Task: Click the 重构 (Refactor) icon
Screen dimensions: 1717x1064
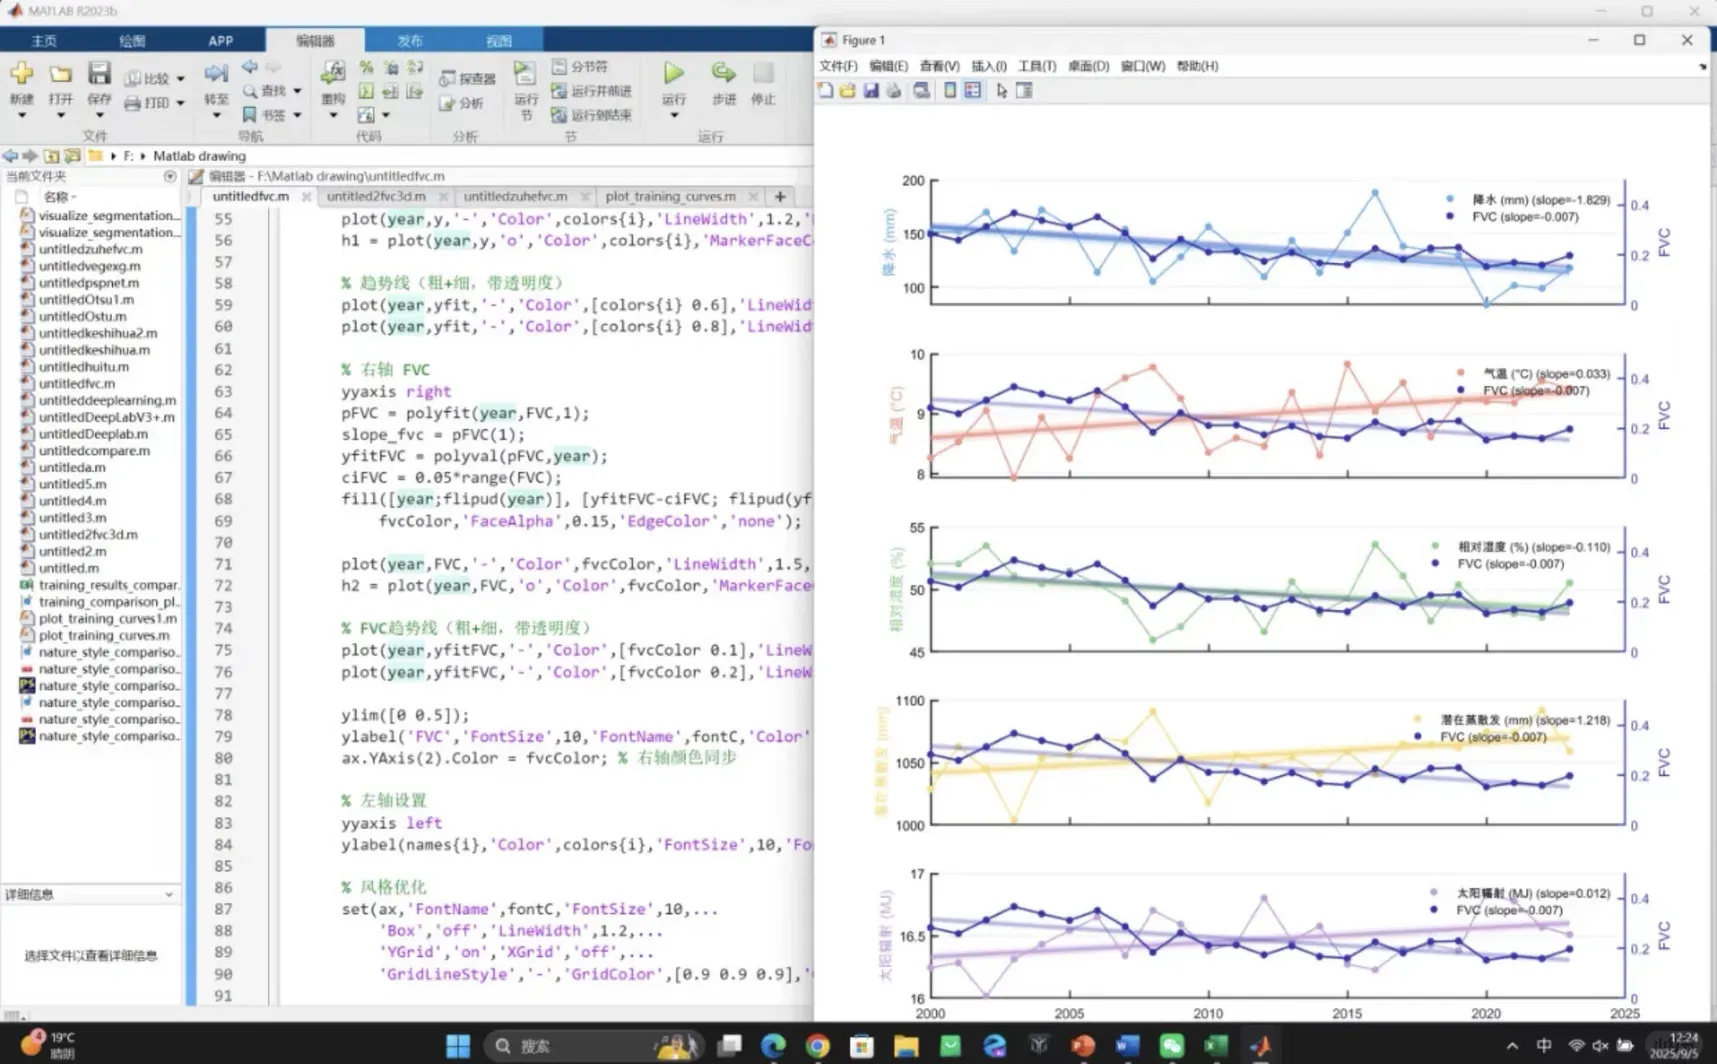Action: click(333, 74)
